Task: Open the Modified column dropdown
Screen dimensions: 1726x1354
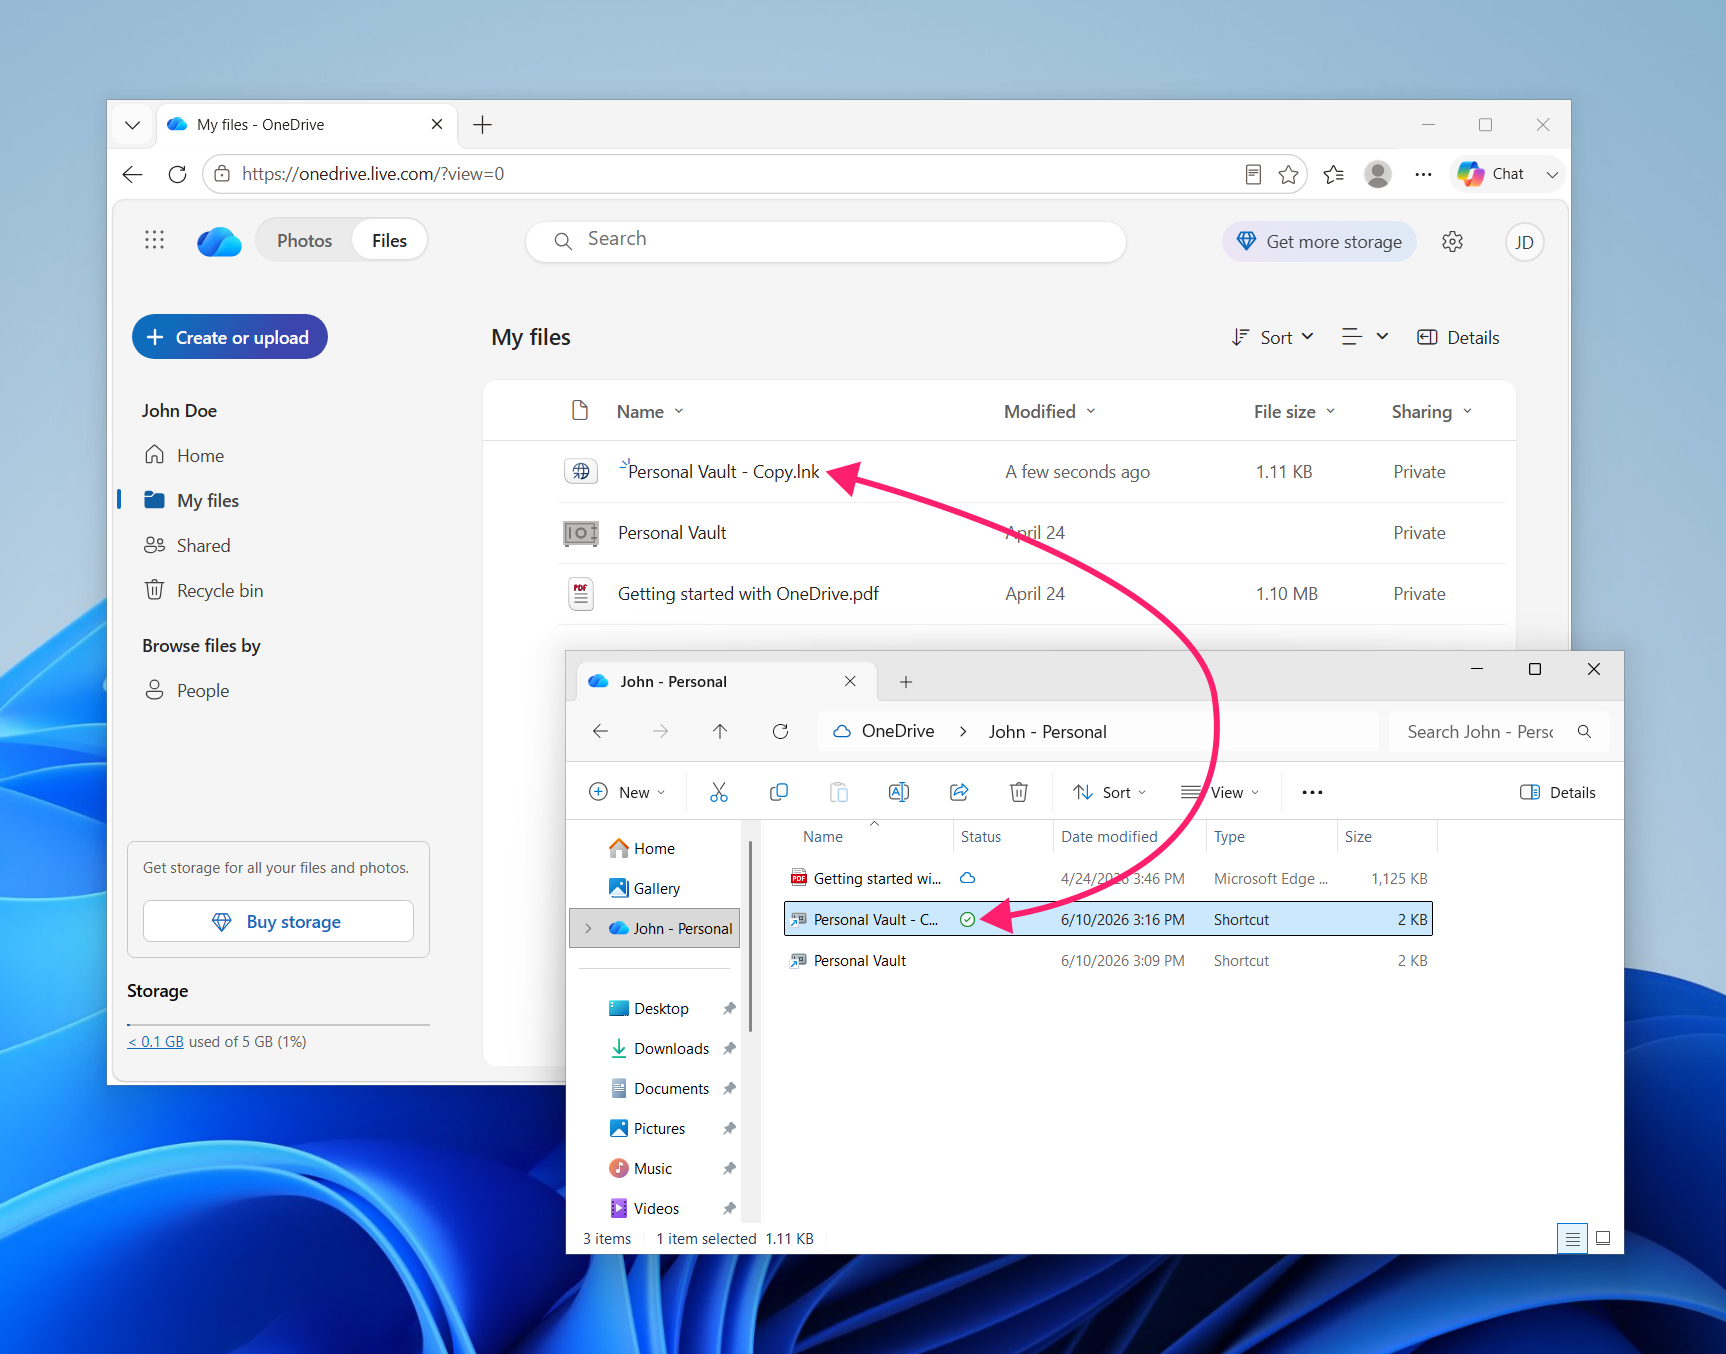Action: [x=1050, y=412]
